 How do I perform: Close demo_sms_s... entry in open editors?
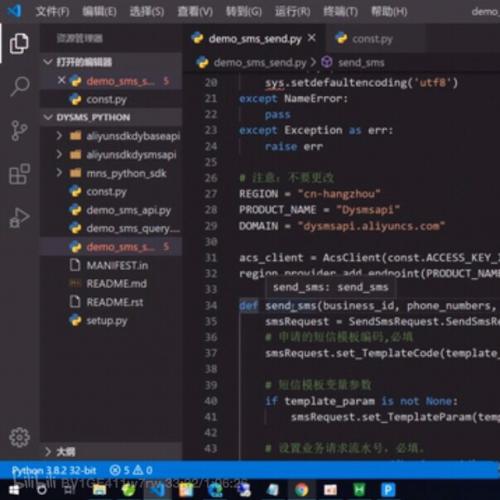[61, 80]
